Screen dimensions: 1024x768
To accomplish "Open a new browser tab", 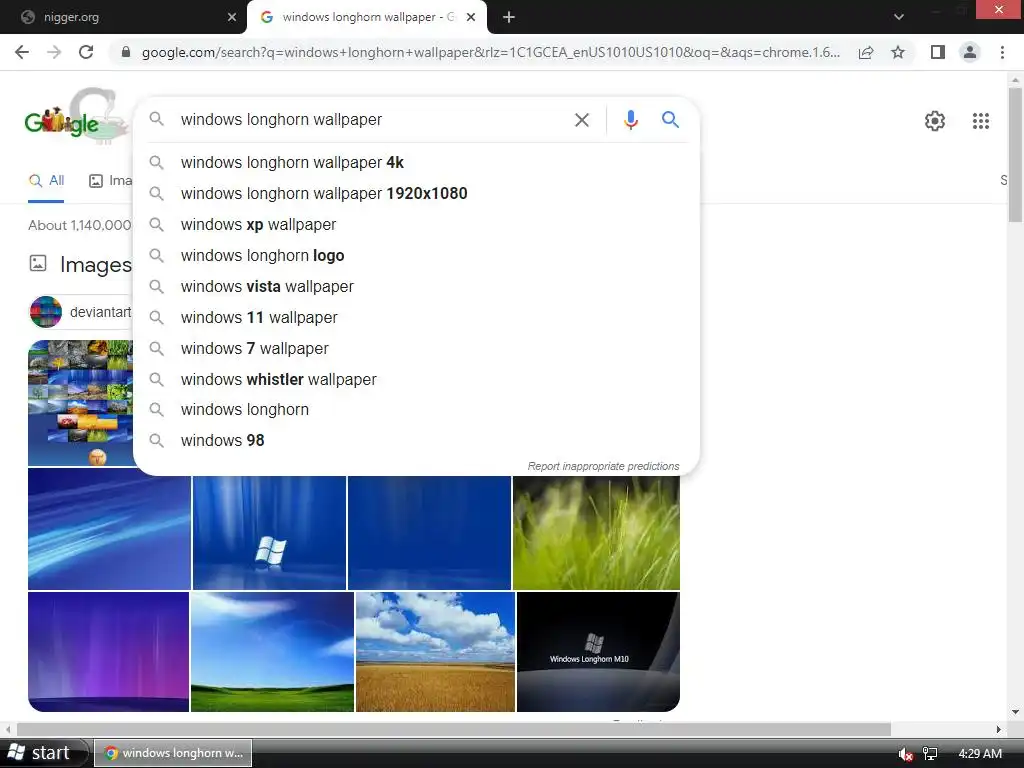I will [x=509, y=17].
